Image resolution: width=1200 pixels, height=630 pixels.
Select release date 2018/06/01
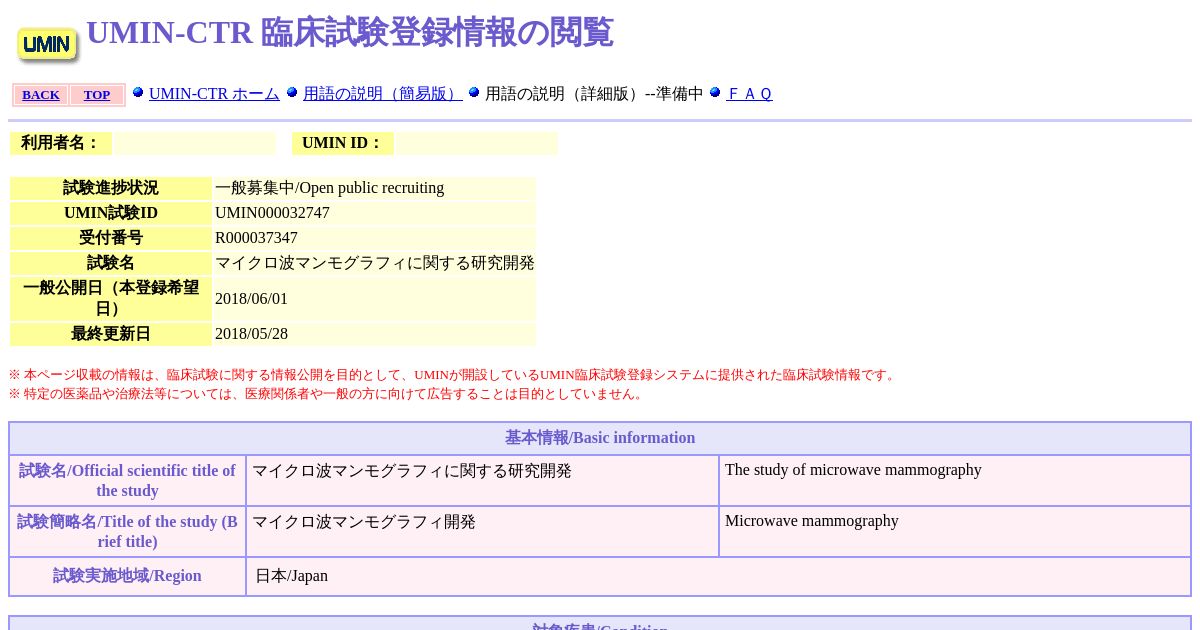coord(251,299)
